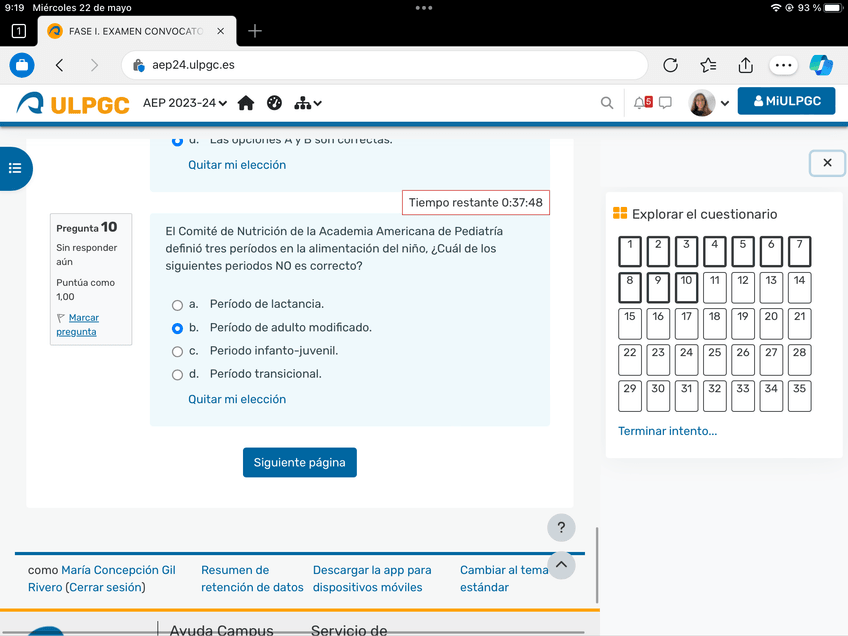
Task: Click the browser reload icon
Action: click(x=670, y=65)
